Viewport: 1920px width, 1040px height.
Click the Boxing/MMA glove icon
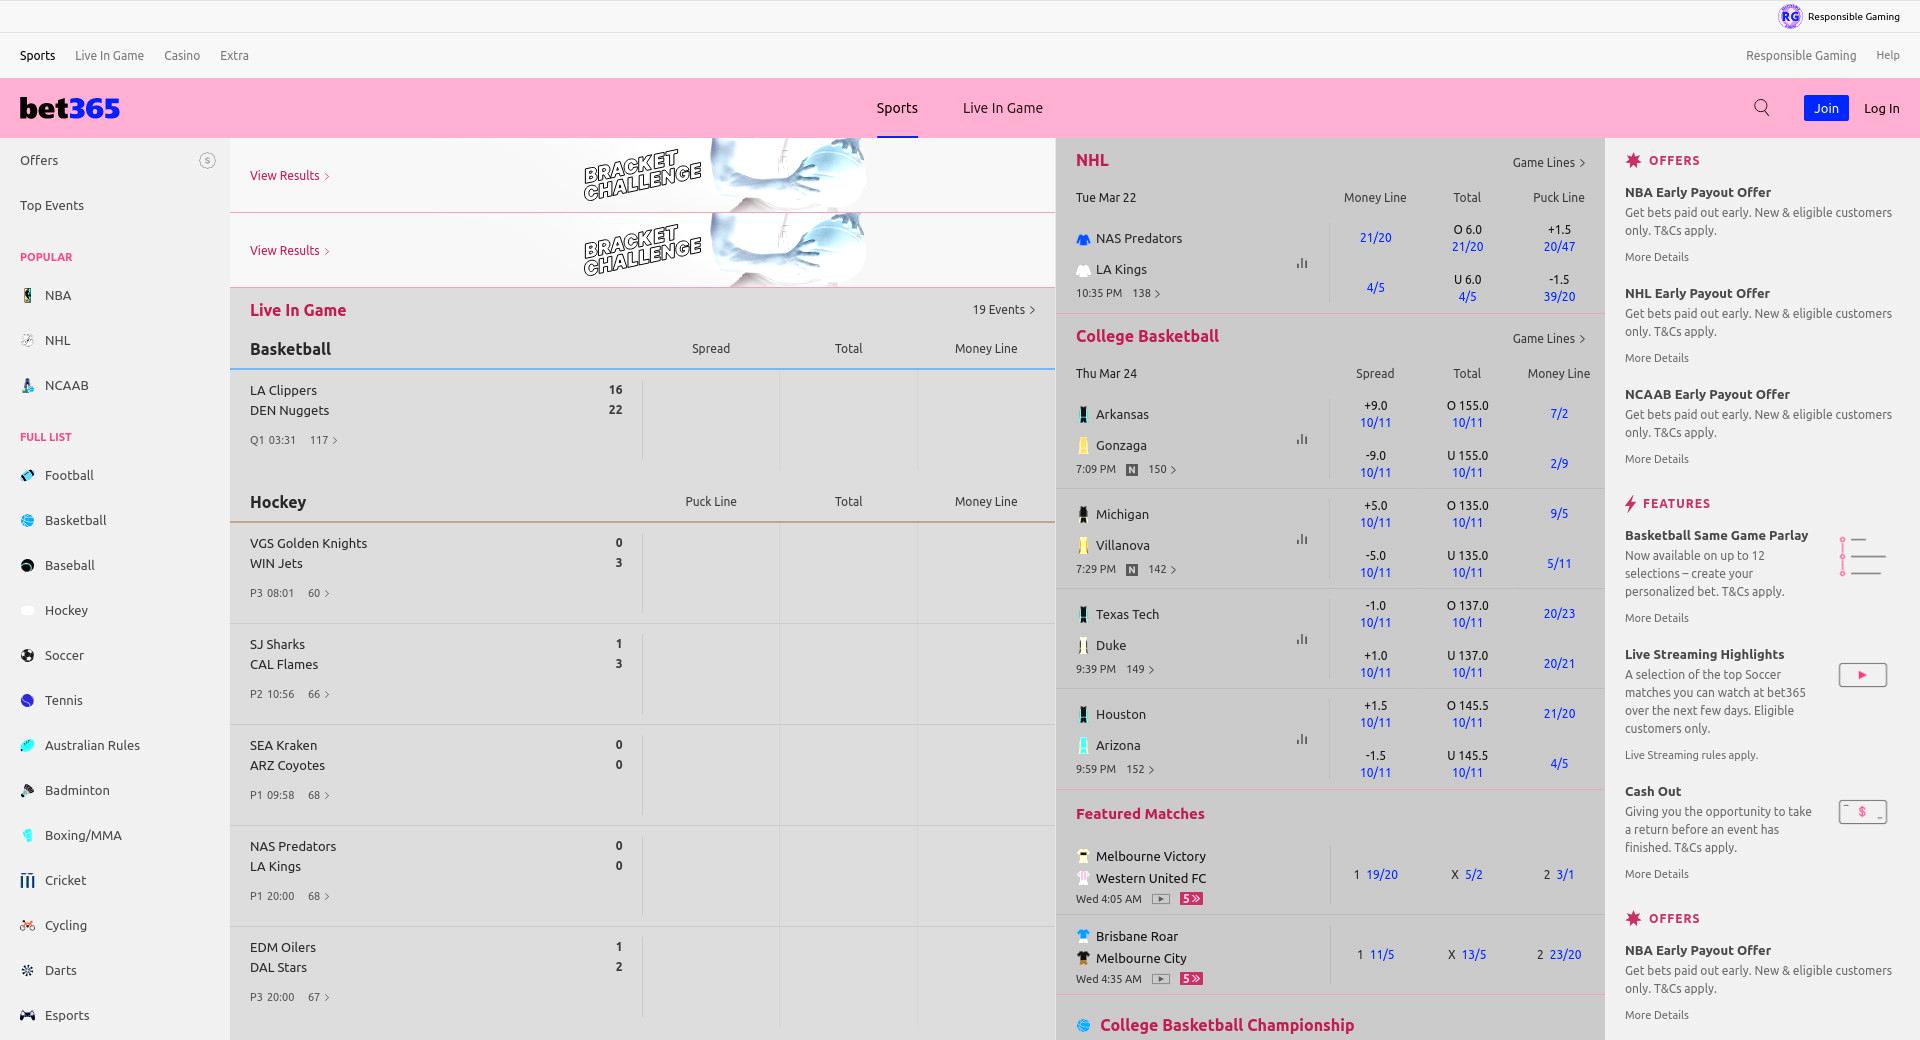(x=27, y=835)
